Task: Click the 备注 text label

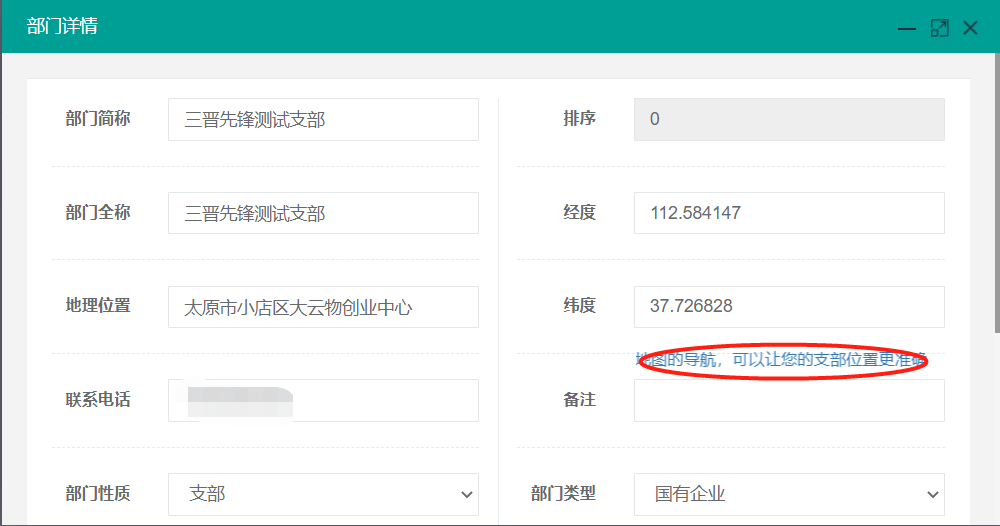Action: (x=579, y=399)
